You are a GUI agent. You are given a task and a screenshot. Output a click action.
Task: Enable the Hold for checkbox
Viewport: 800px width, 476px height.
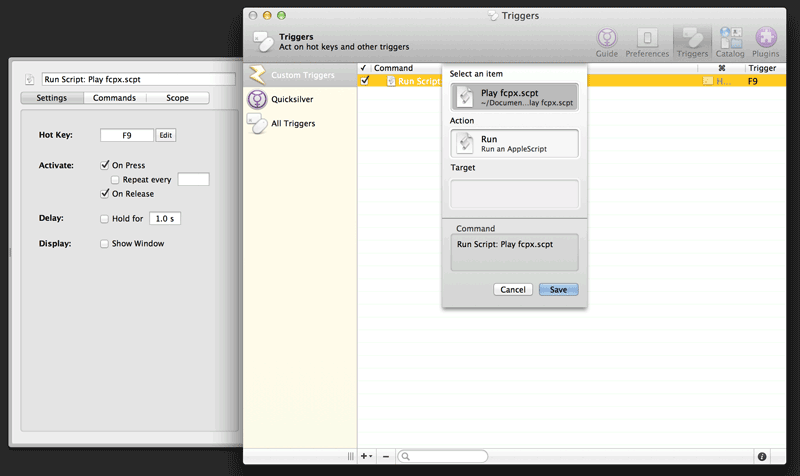click(105, 219)
